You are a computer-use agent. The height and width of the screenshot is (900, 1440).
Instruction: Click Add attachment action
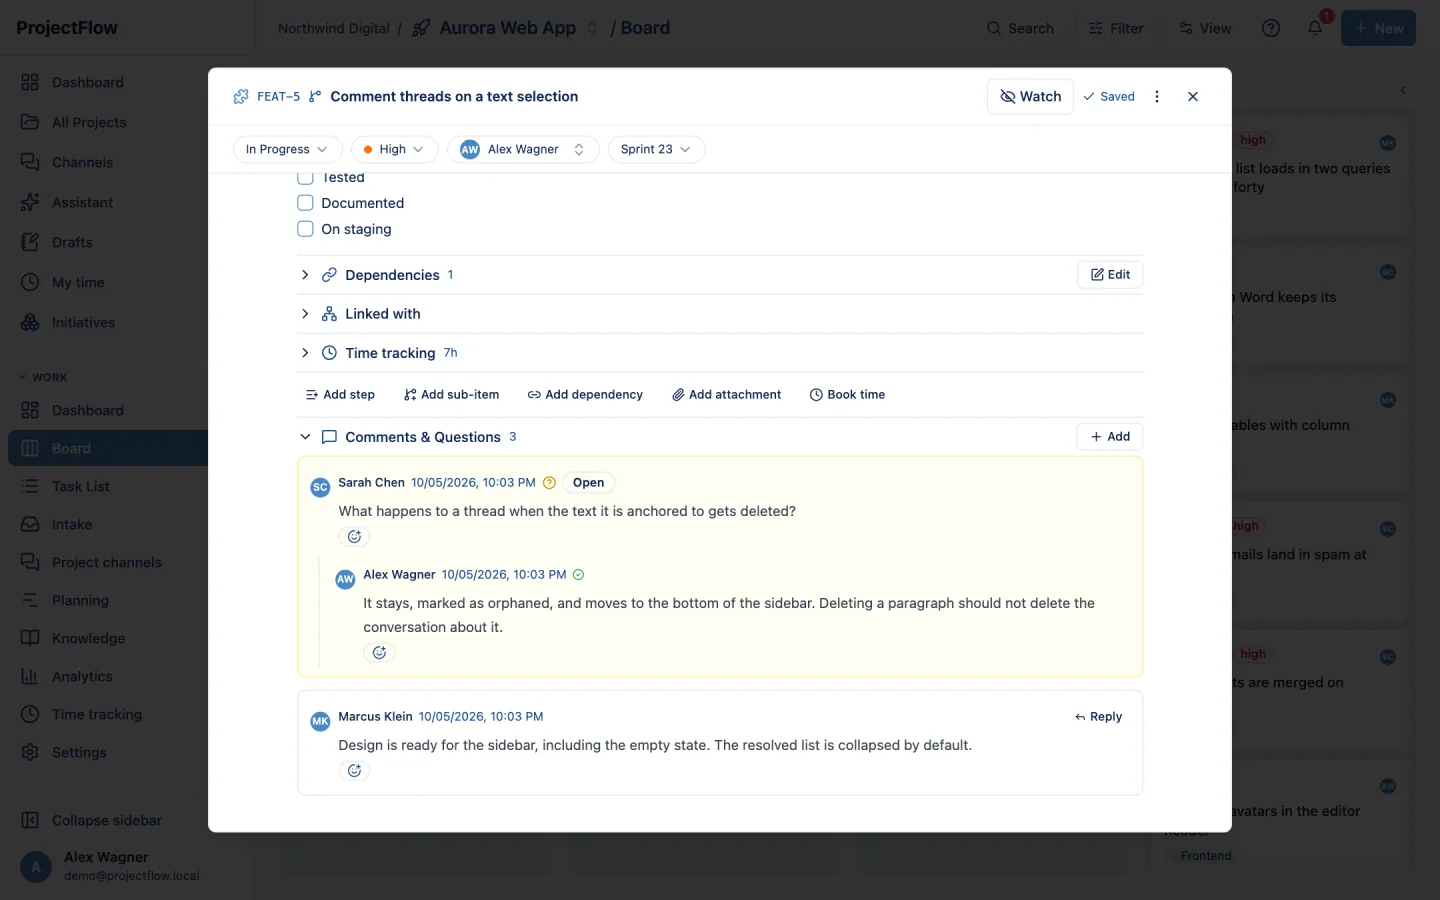[726, 395]
